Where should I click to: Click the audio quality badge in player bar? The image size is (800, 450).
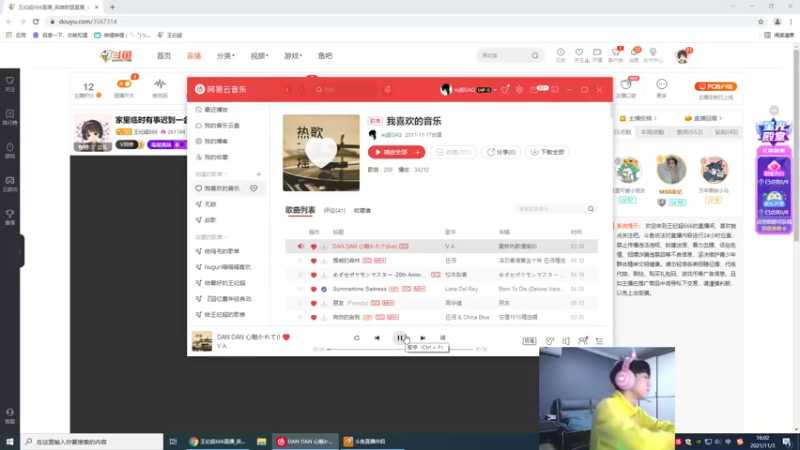tap(529, 341)
